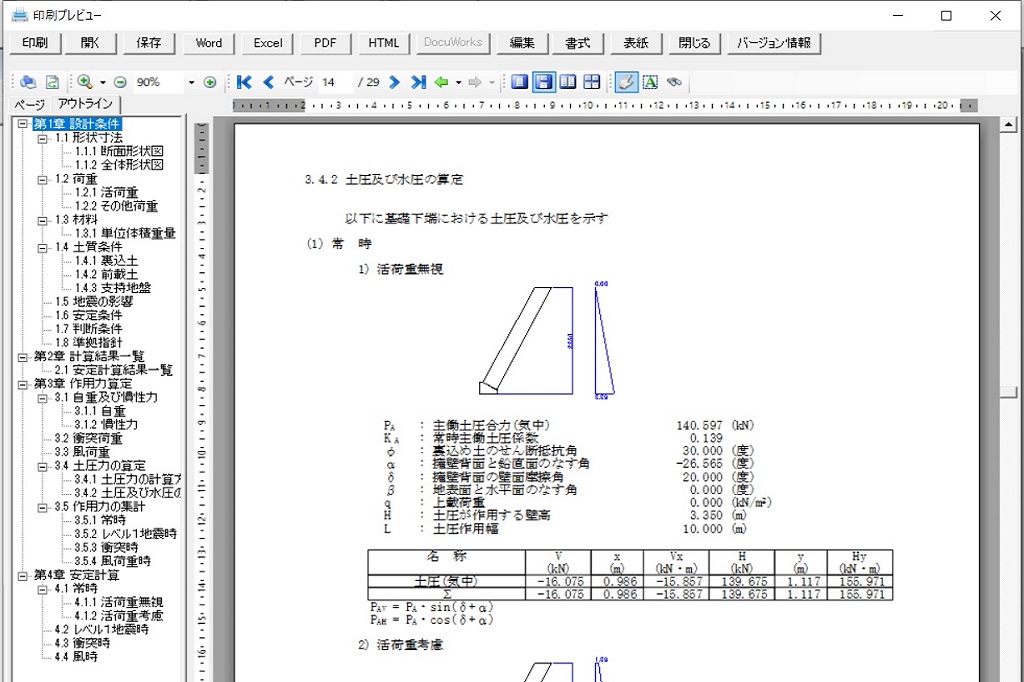Collapse the 第4章 安定計算 node
1024x682 pixels.
[23, 576]
